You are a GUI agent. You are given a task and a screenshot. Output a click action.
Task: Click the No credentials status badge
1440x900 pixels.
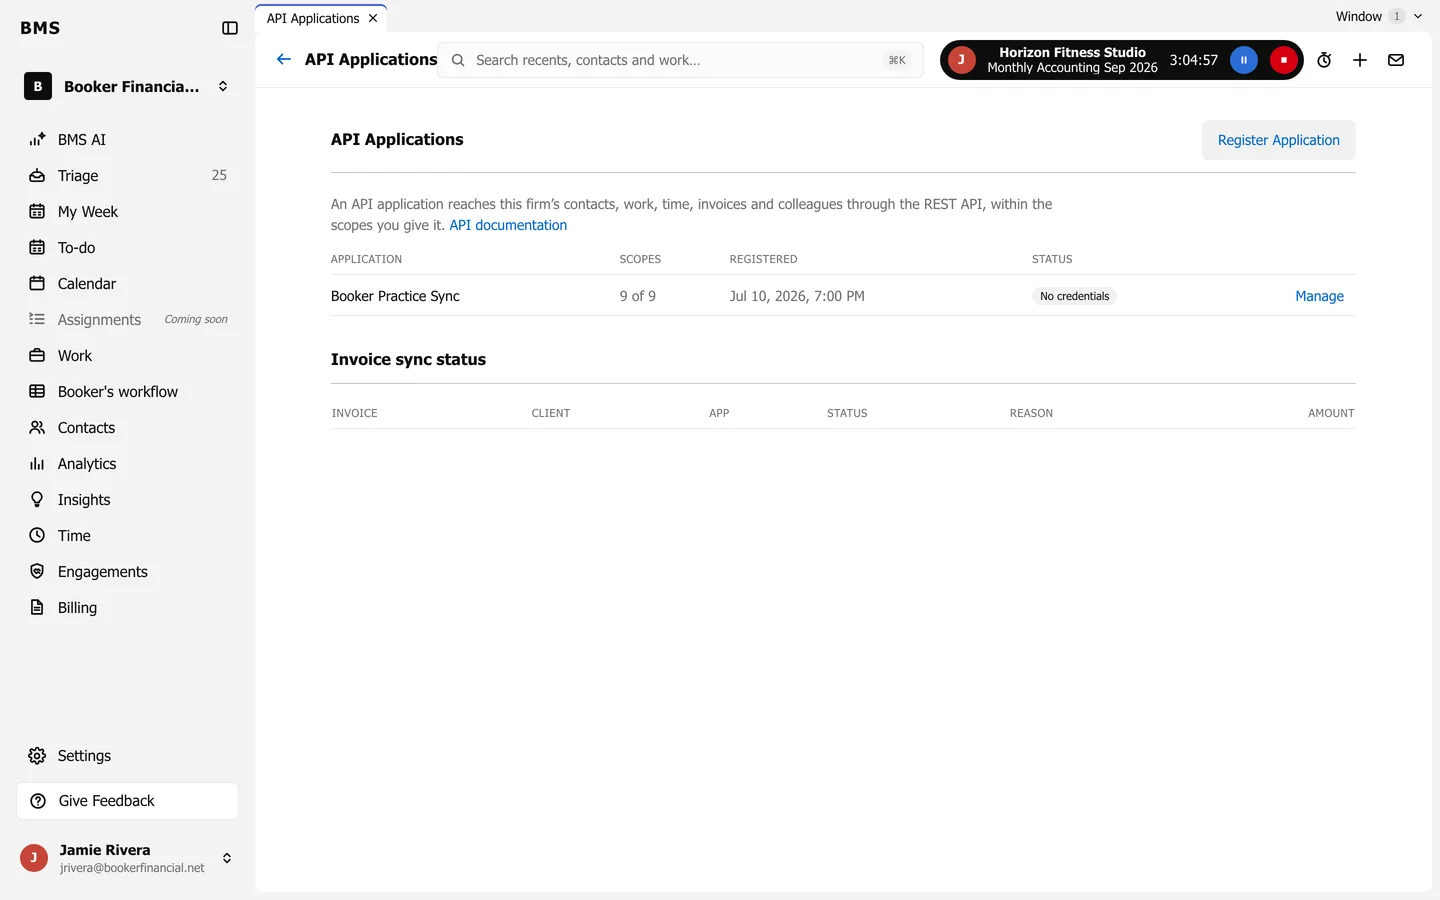click(x=1074, y=296)
